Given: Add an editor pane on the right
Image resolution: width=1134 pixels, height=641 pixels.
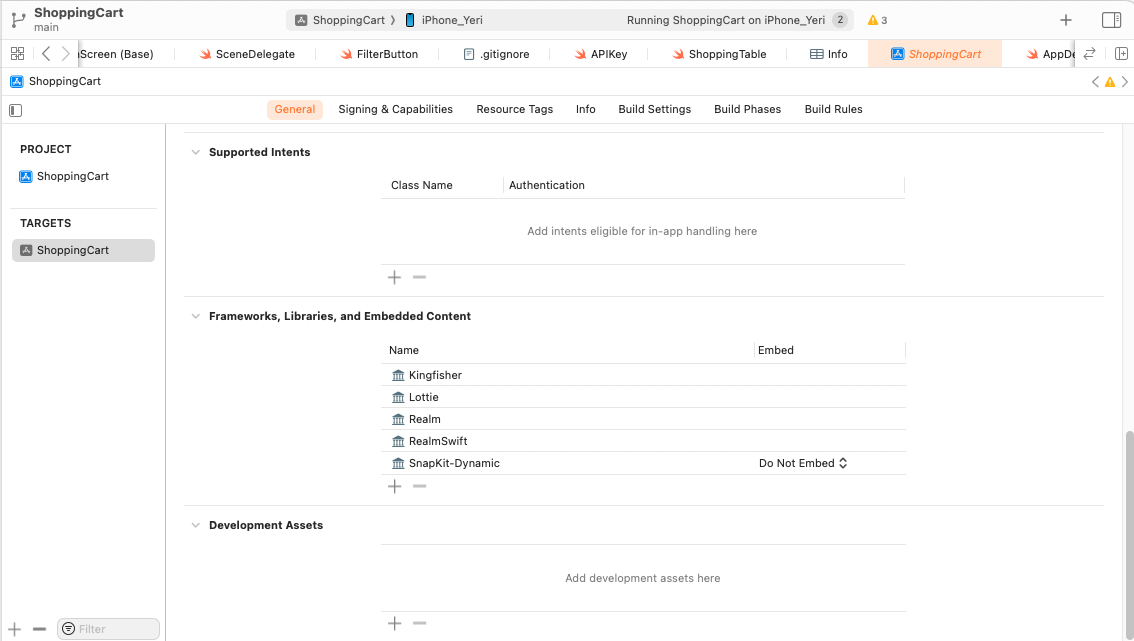Looking at the screenshot, I should [1121, 54].
